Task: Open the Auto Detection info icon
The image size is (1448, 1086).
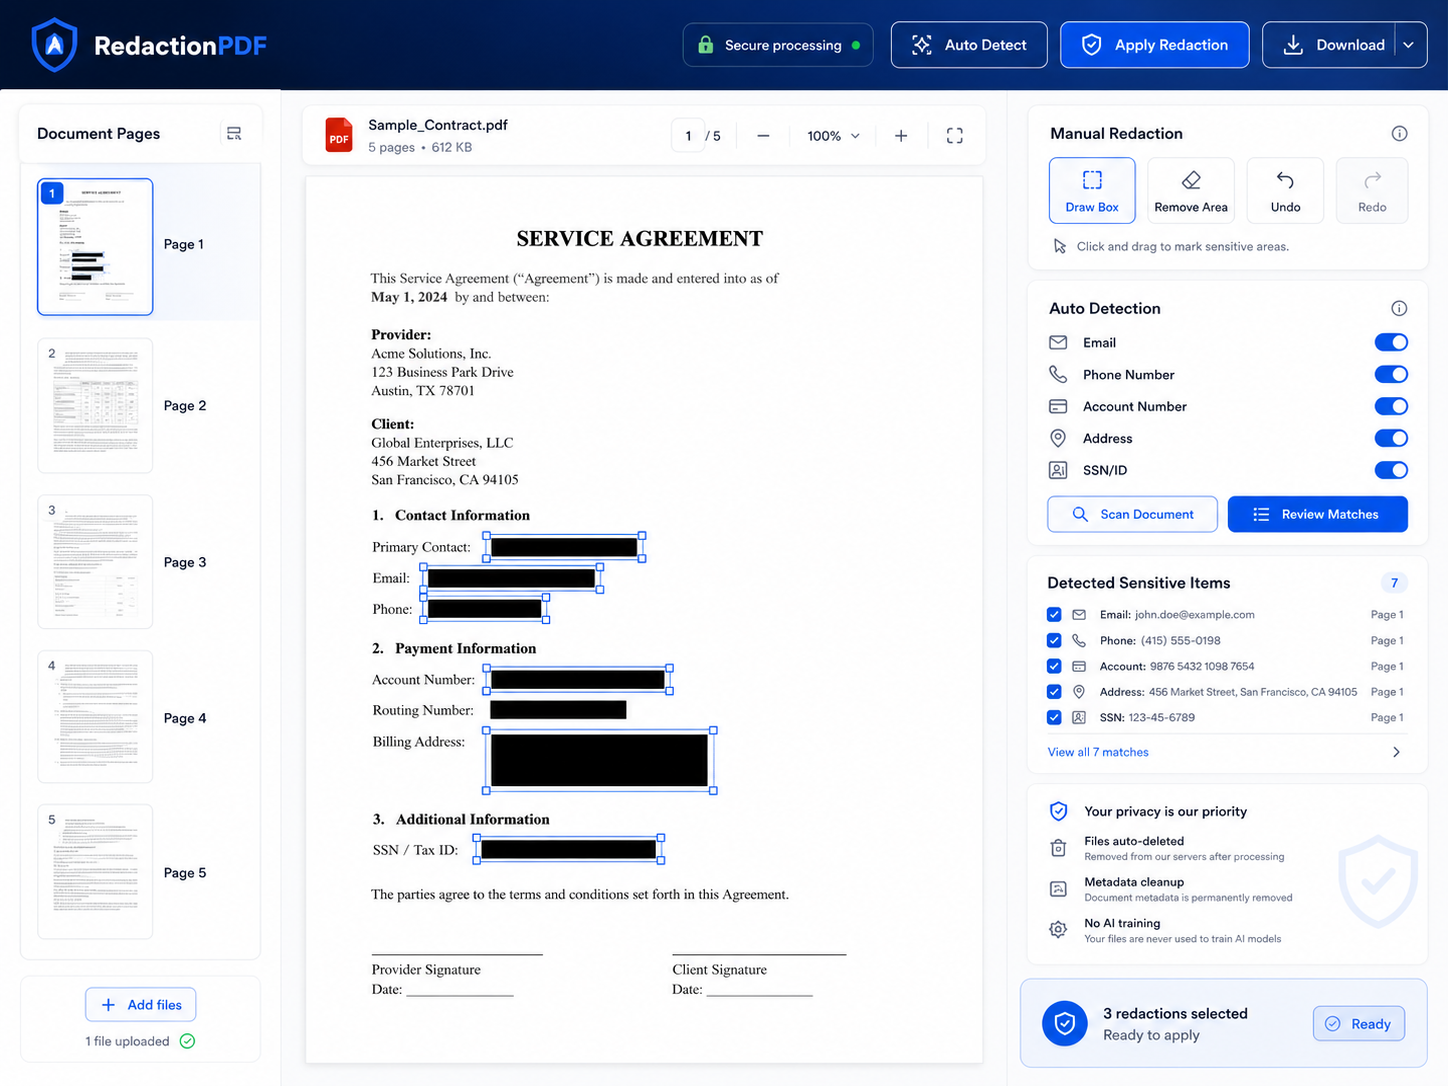Action: pos(1399,308)
